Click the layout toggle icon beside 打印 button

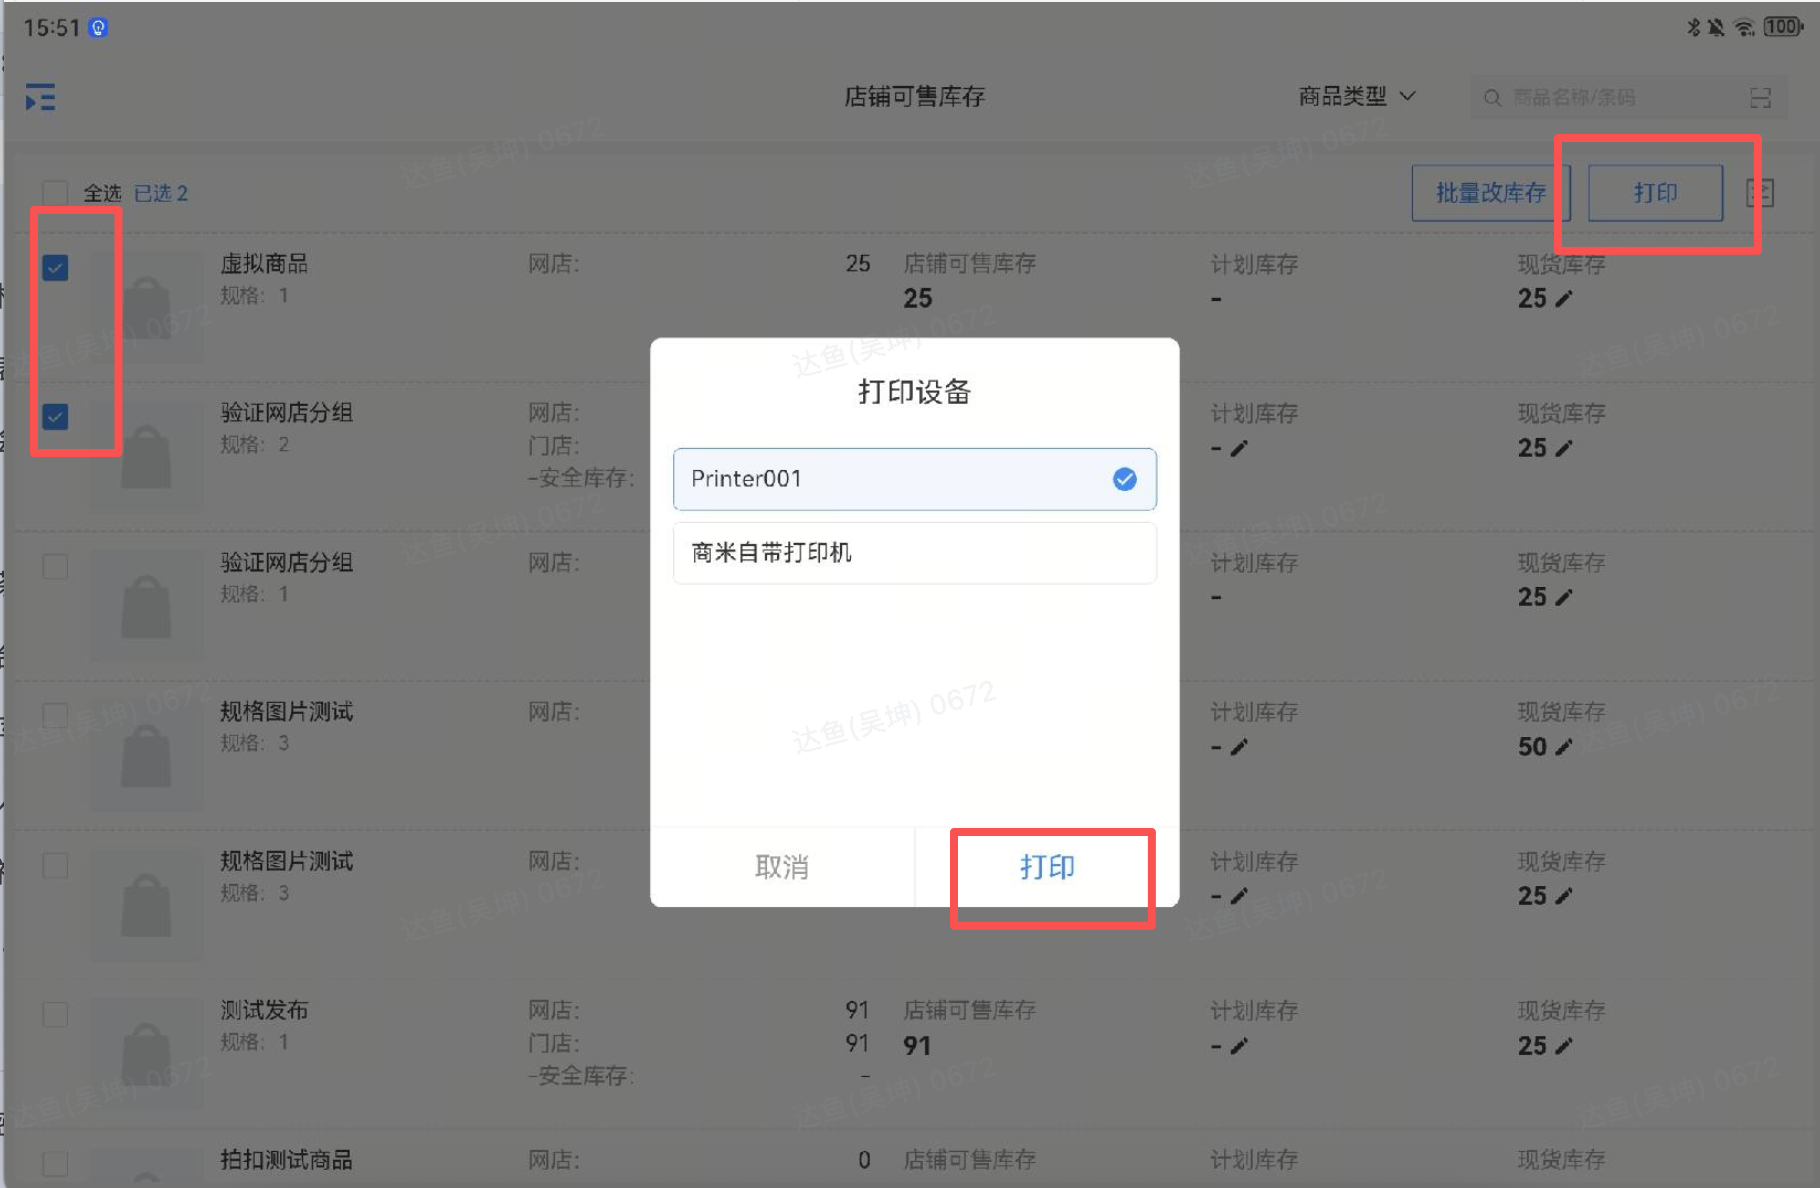click(x=1760, y=193)
